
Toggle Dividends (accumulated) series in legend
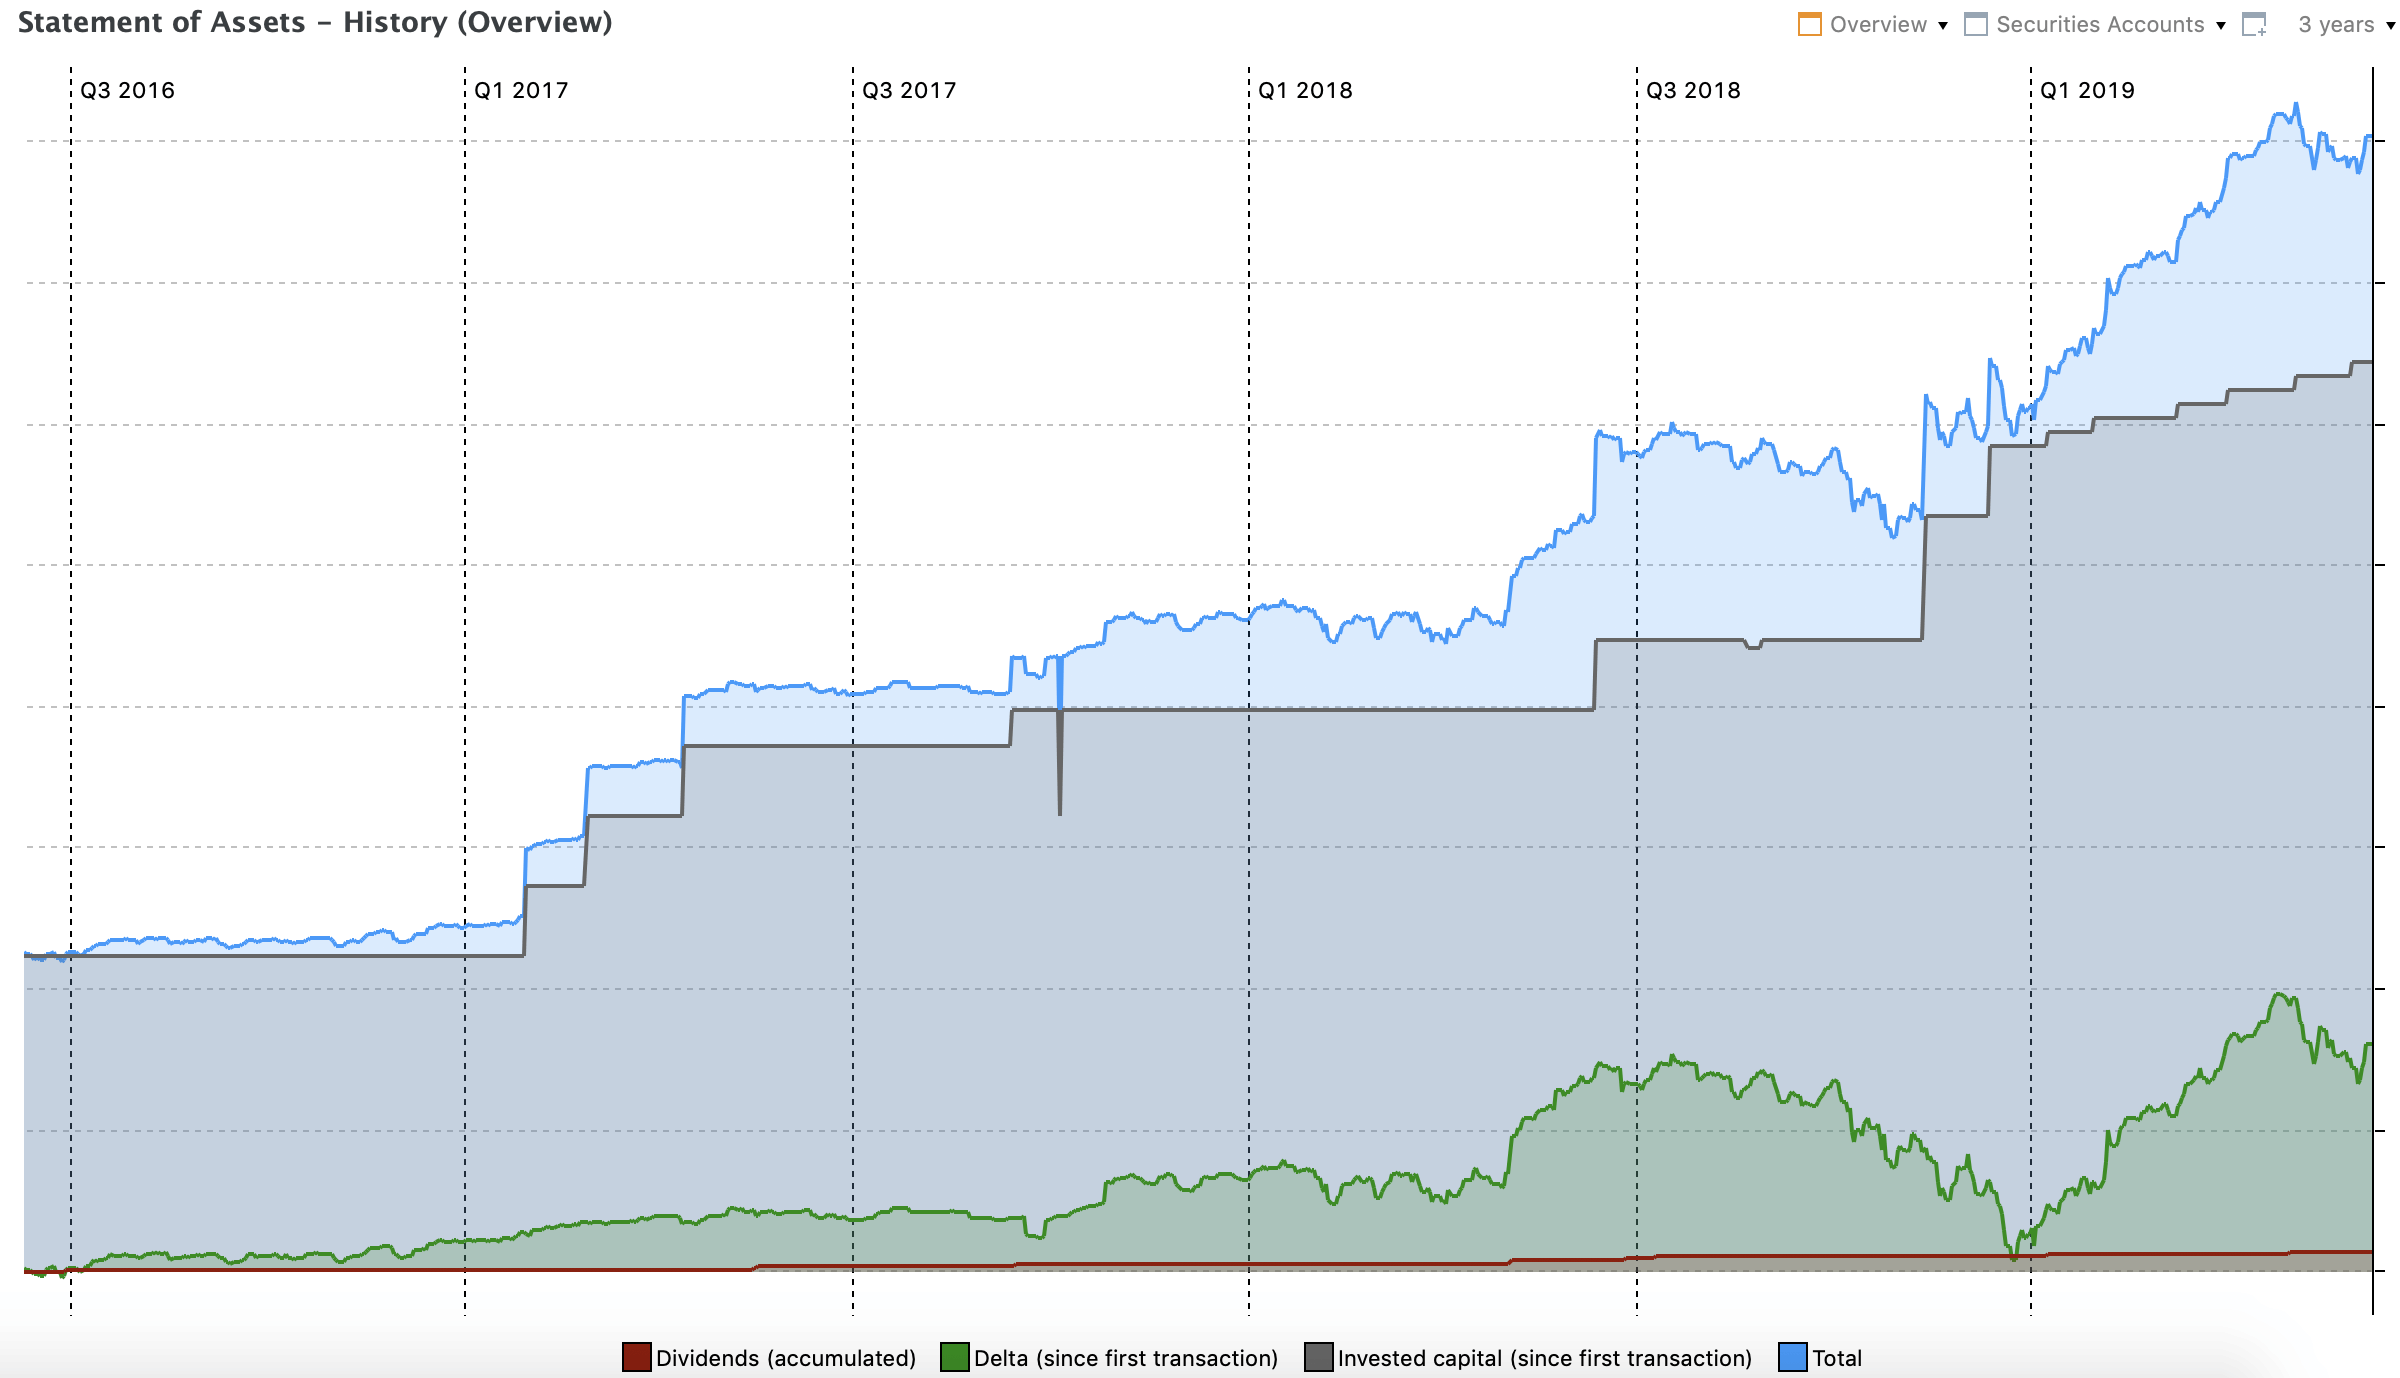[x=785, y=1358]
